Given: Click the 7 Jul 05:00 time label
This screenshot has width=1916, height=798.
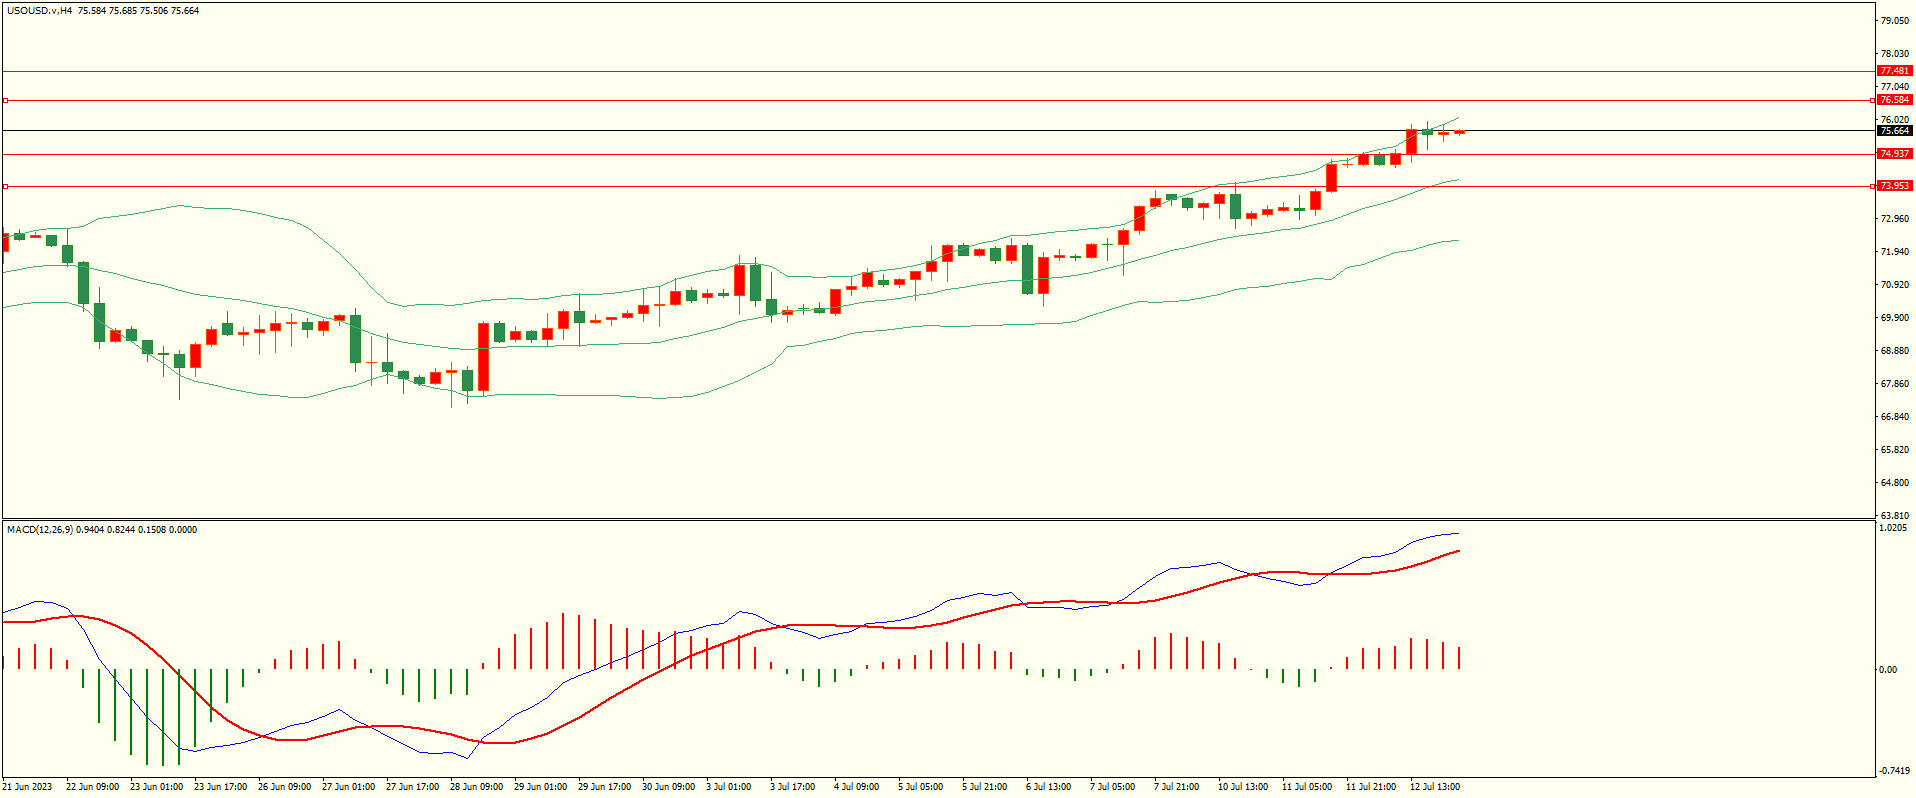Looking at the screenshot, I should [x=1112, y=787].
